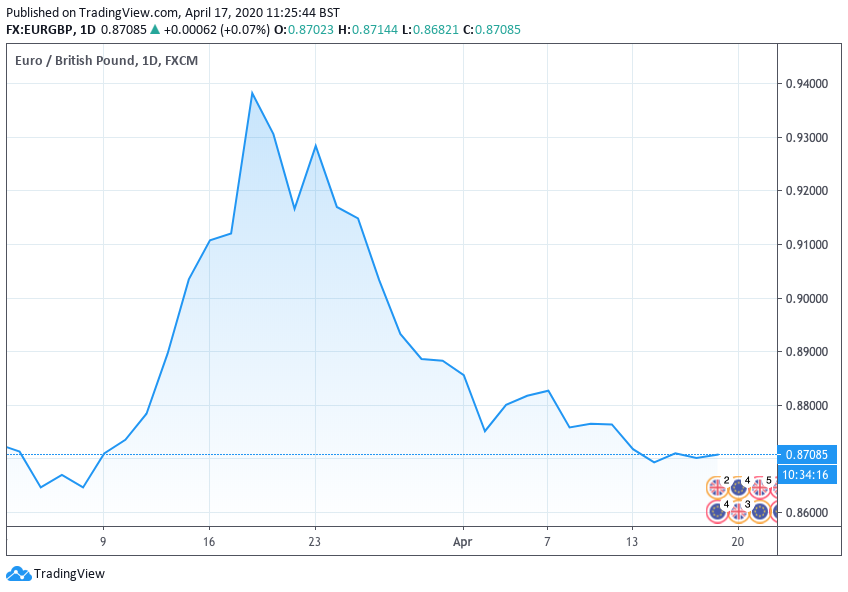The image size is (848, 592).
Task: Select the FX:EURGBP symbol in the header
Action: click(x=42, y=30)
